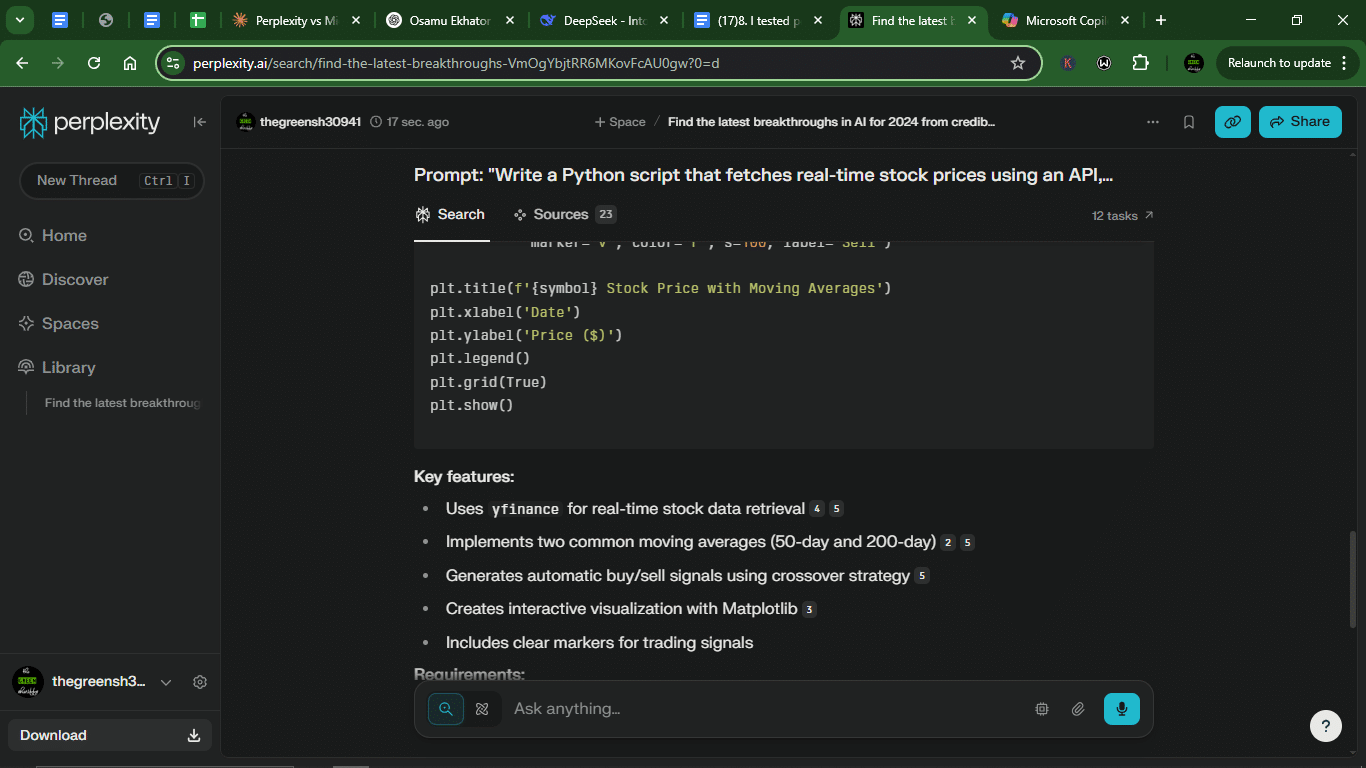This screenshot has width=1366, height=768.
Task: Open the tab search dropdown arrow
Action: pos(20,20)
